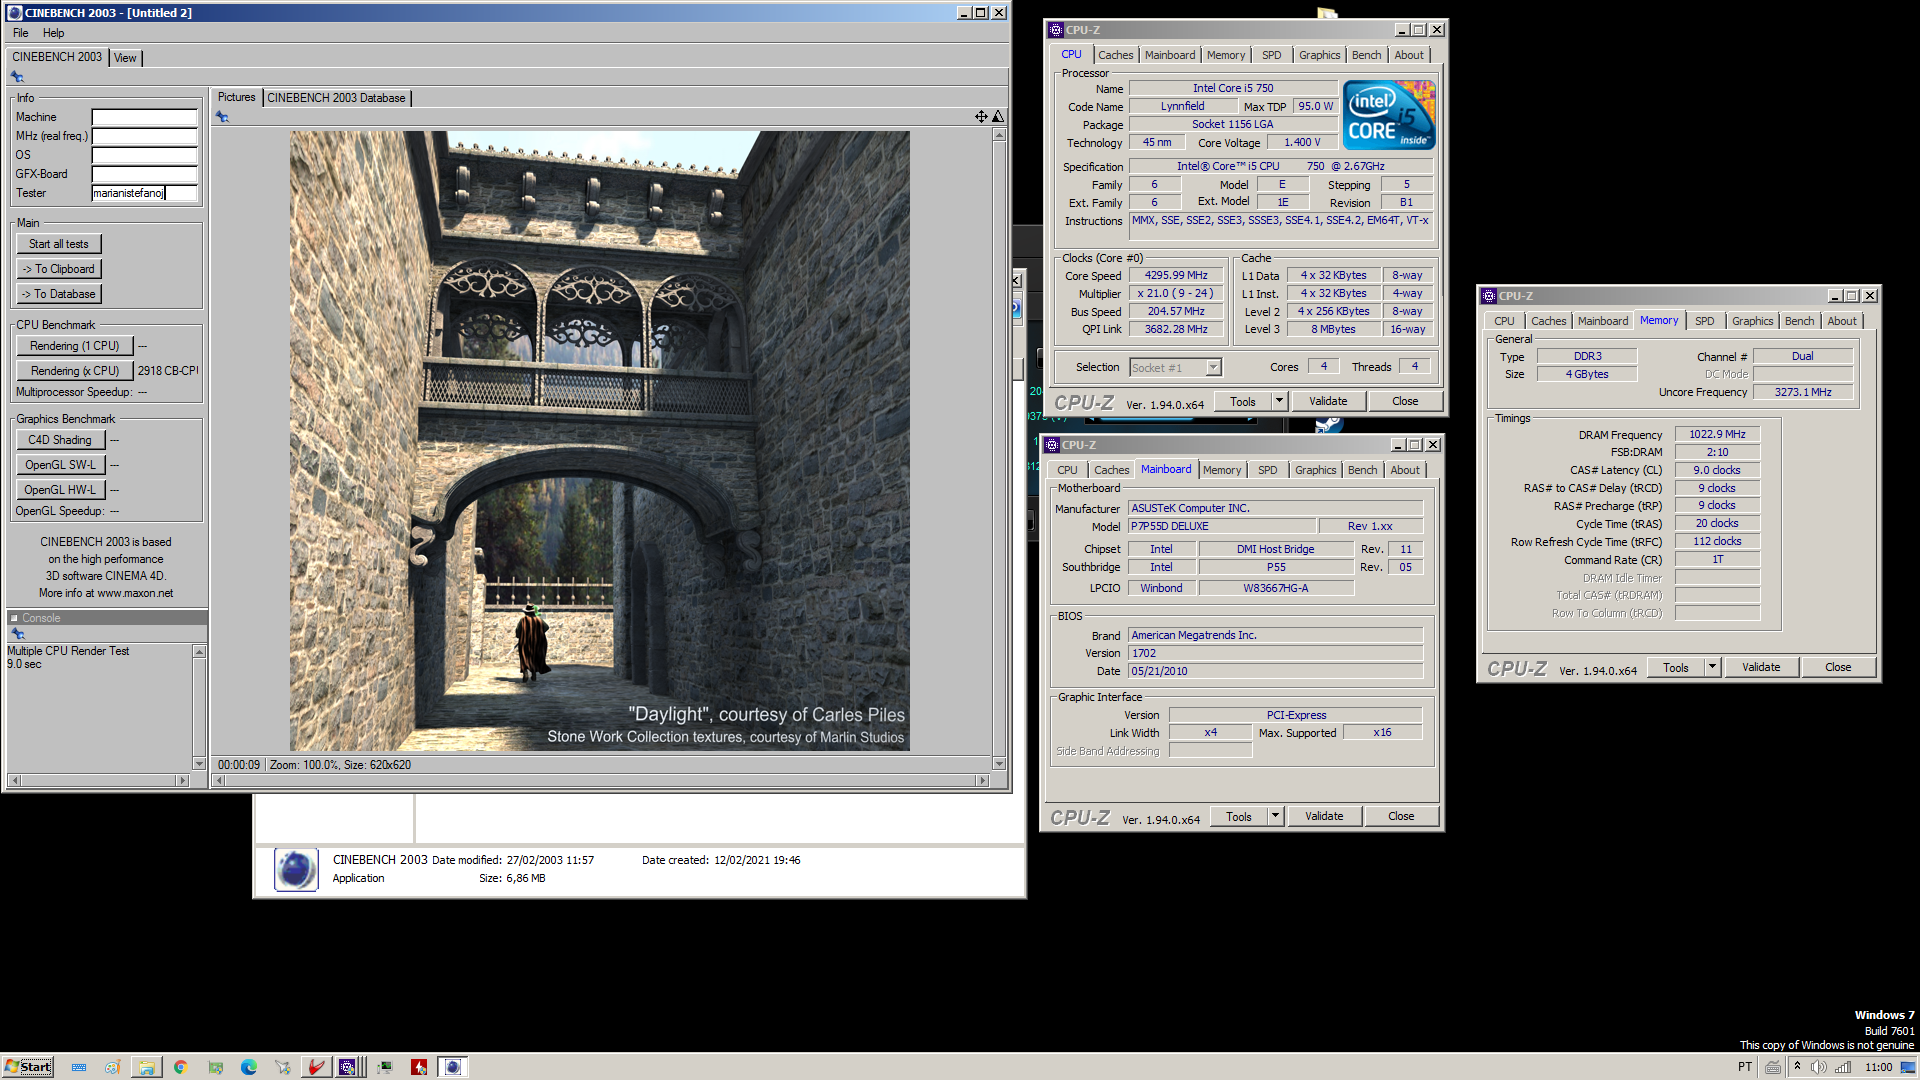Open Tools dropdown arrow in CPU-Z Memory window
Image resolution: width=1920 pixels, height=1080 pixels.
1712,667
